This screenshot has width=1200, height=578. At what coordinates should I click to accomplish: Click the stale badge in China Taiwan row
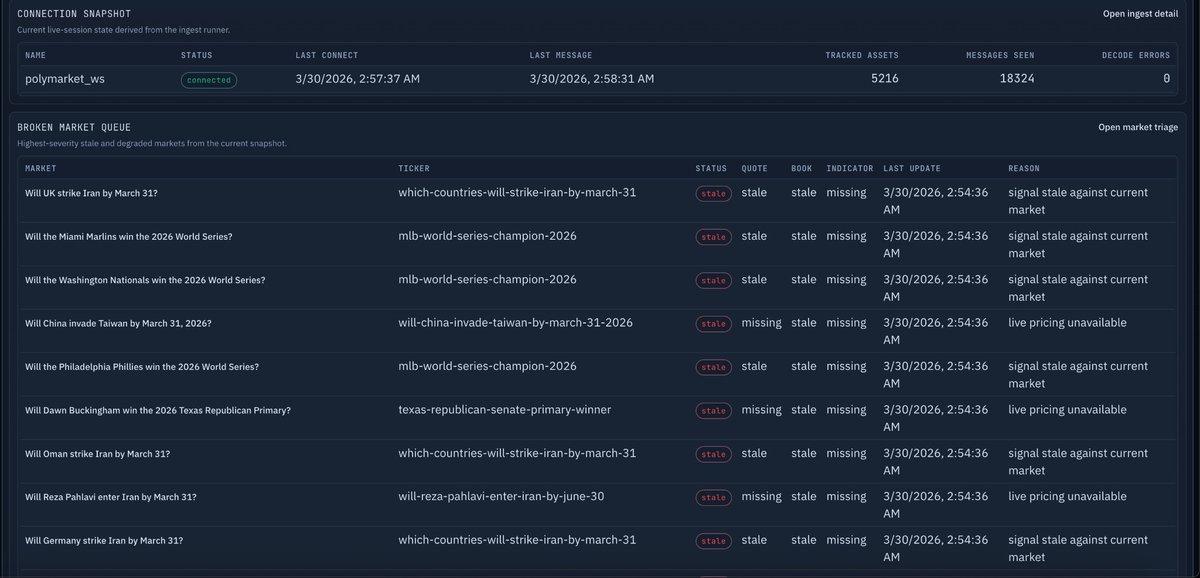click(714, 324)
